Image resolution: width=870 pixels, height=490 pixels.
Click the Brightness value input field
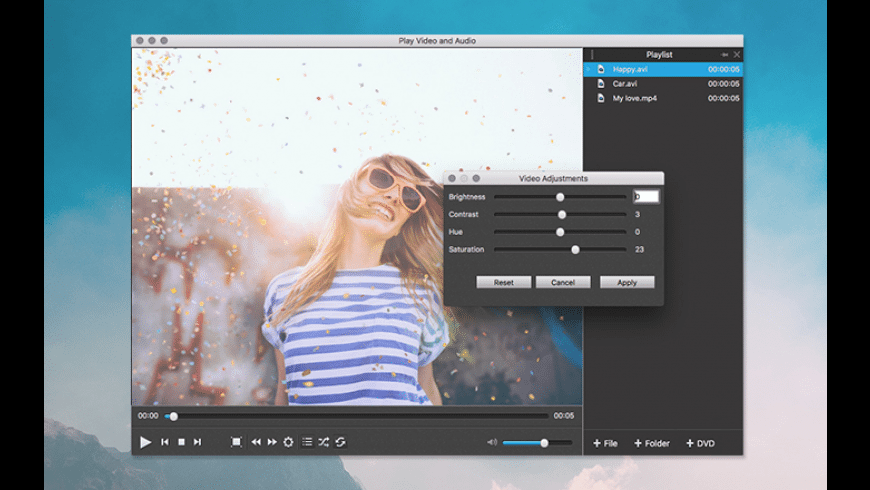(646, 197)
